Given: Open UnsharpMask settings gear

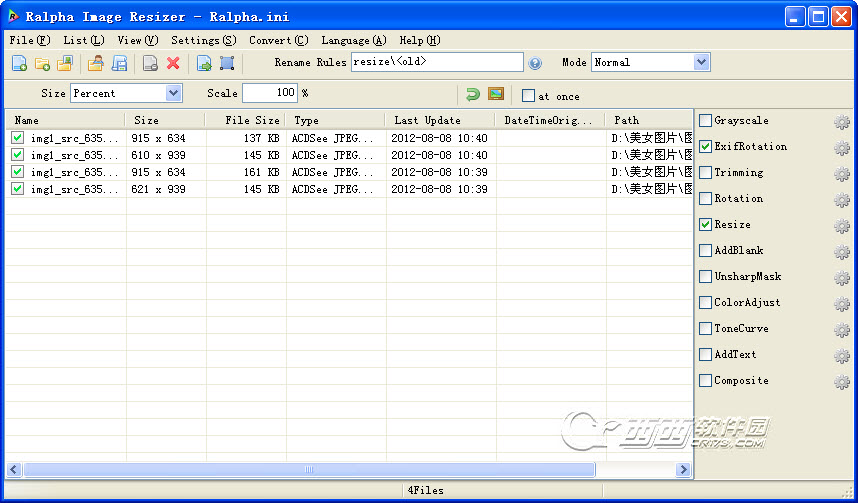Looking at the screenshot, I should pos(842,278).
